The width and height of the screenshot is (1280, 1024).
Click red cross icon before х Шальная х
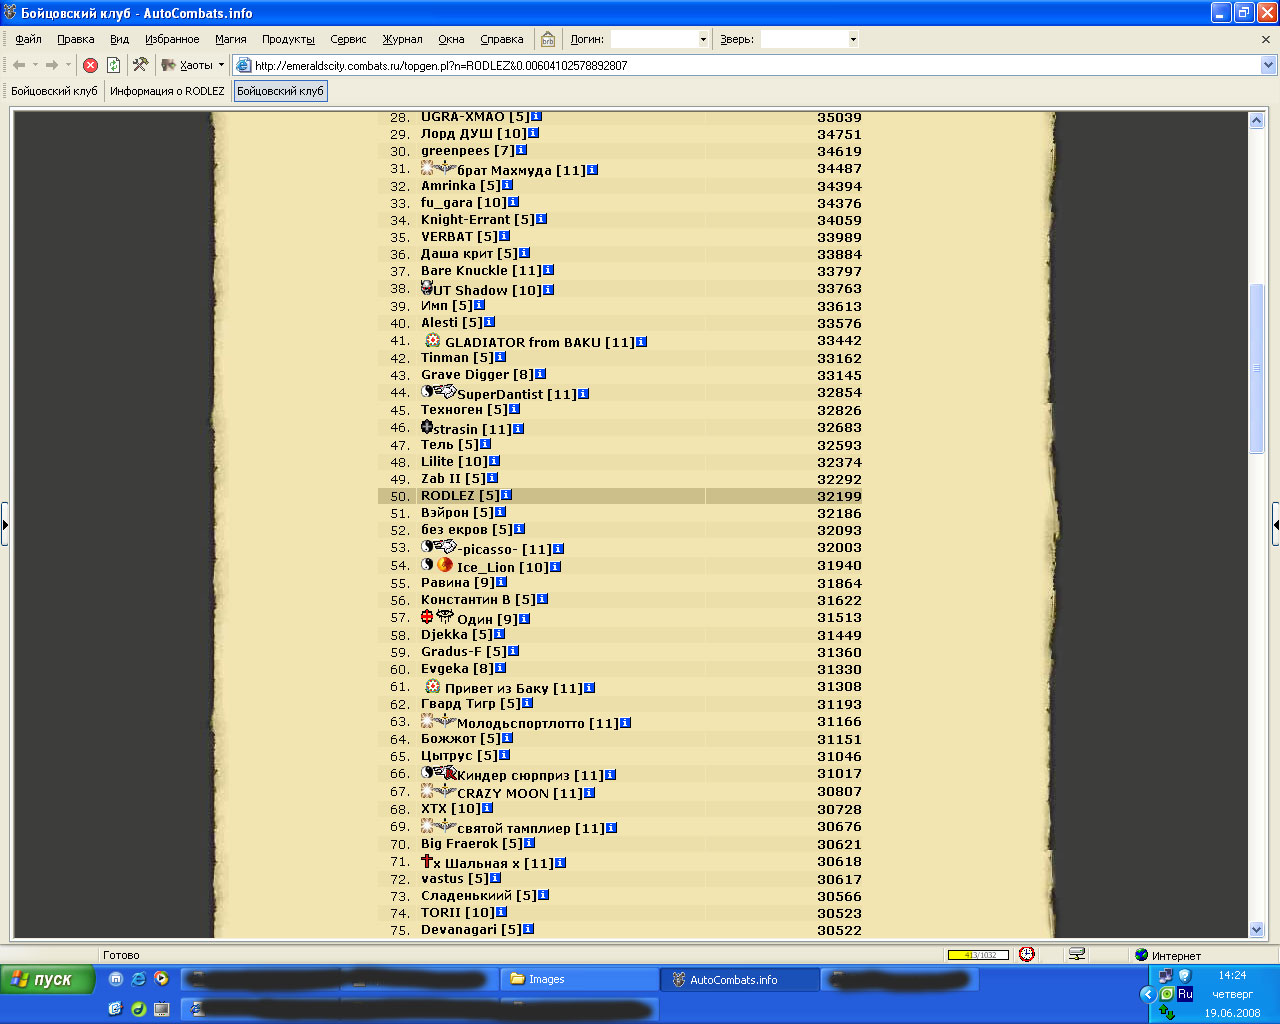(x=427, y=861)
